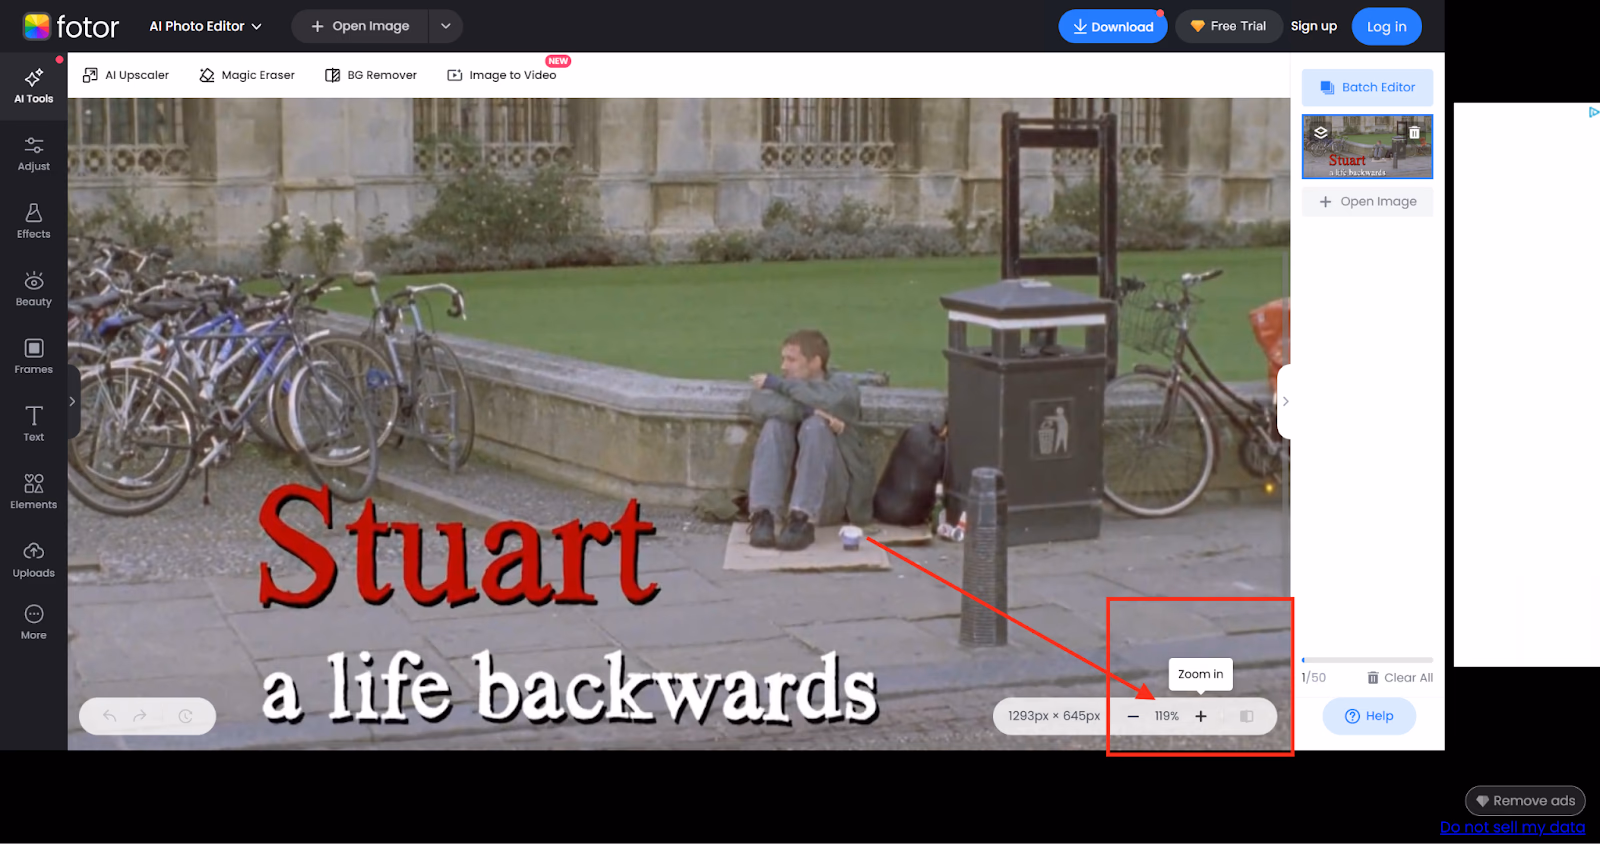Switch to BG Remover tool
This screenshot has width=1600, height=844.
point(371,75)
